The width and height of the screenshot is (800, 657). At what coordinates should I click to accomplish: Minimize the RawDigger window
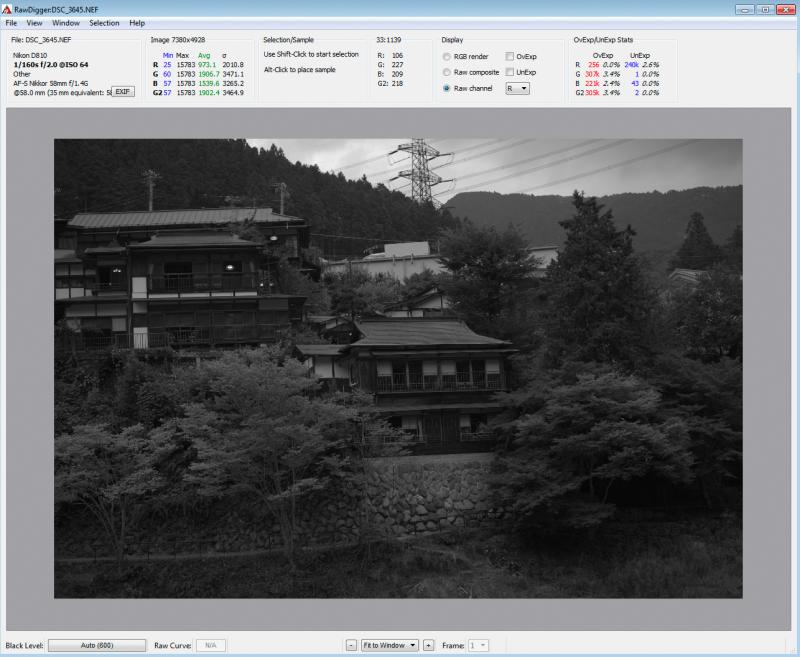pyautogui.click(x=745, y=9)
